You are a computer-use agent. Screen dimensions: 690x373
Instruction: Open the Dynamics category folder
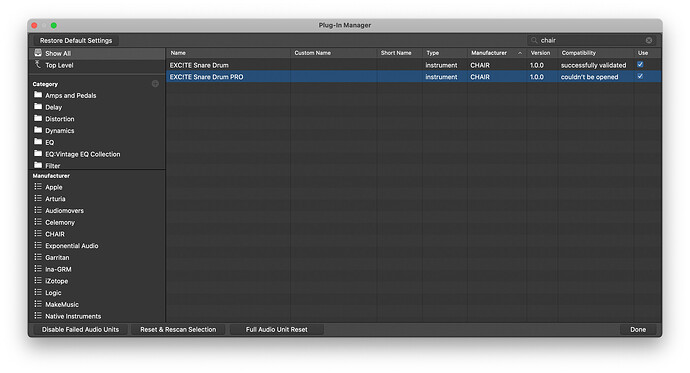tap(97, 131)
